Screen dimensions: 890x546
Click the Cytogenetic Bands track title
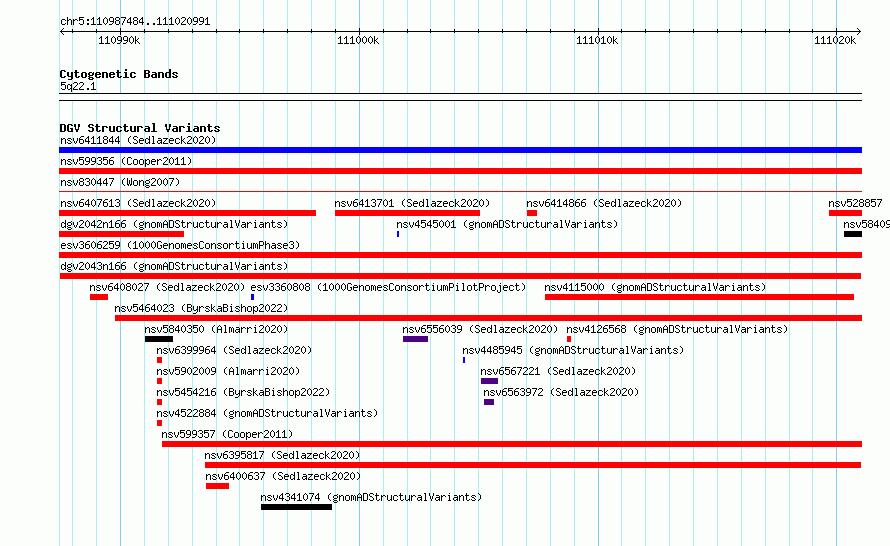coord(119,74)
